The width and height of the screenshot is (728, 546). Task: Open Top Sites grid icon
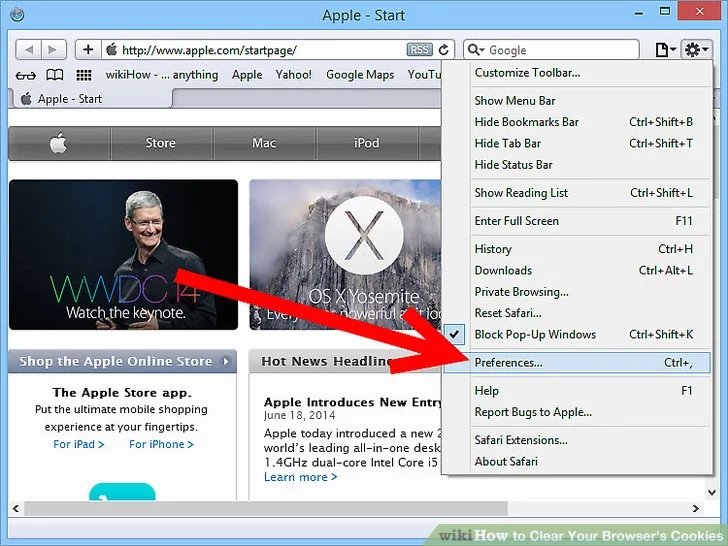pos(84,75)
